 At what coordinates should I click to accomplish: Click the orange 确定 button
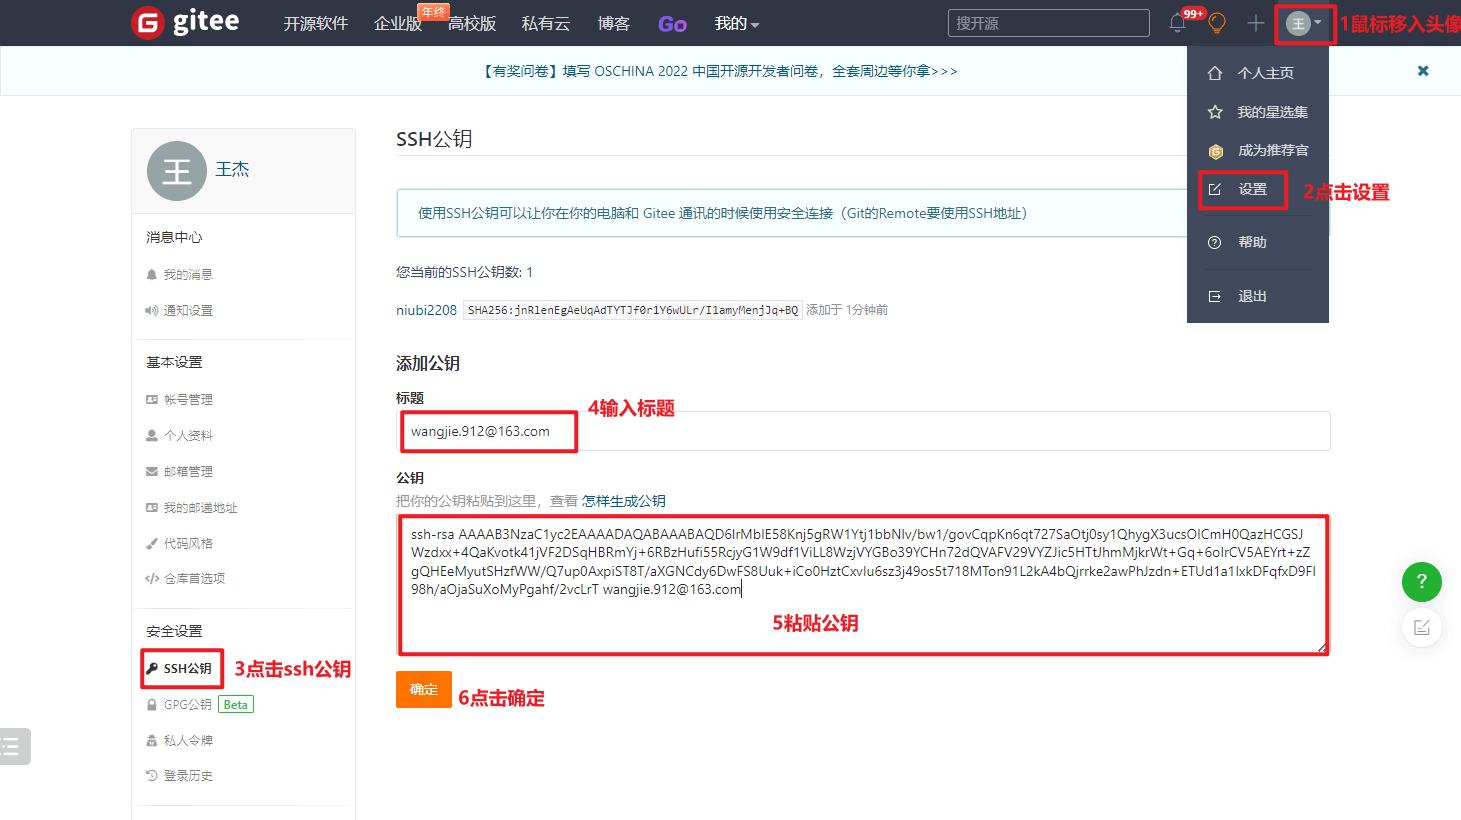(x=424, y=689)
